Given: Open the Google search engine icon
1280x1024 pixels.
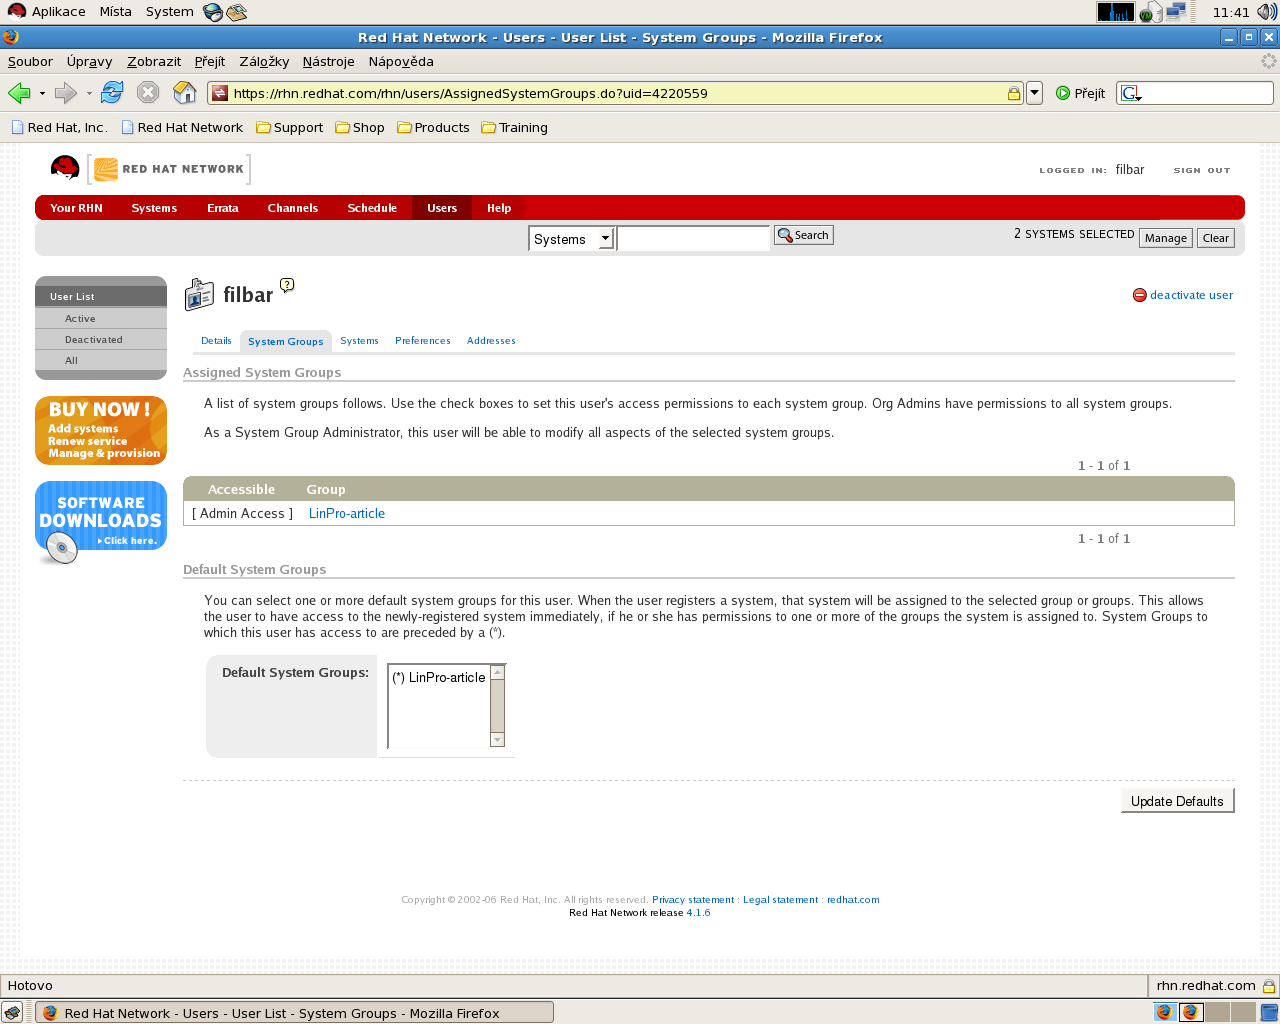Looking at the screenshot, I should (x=1131, y=93).
